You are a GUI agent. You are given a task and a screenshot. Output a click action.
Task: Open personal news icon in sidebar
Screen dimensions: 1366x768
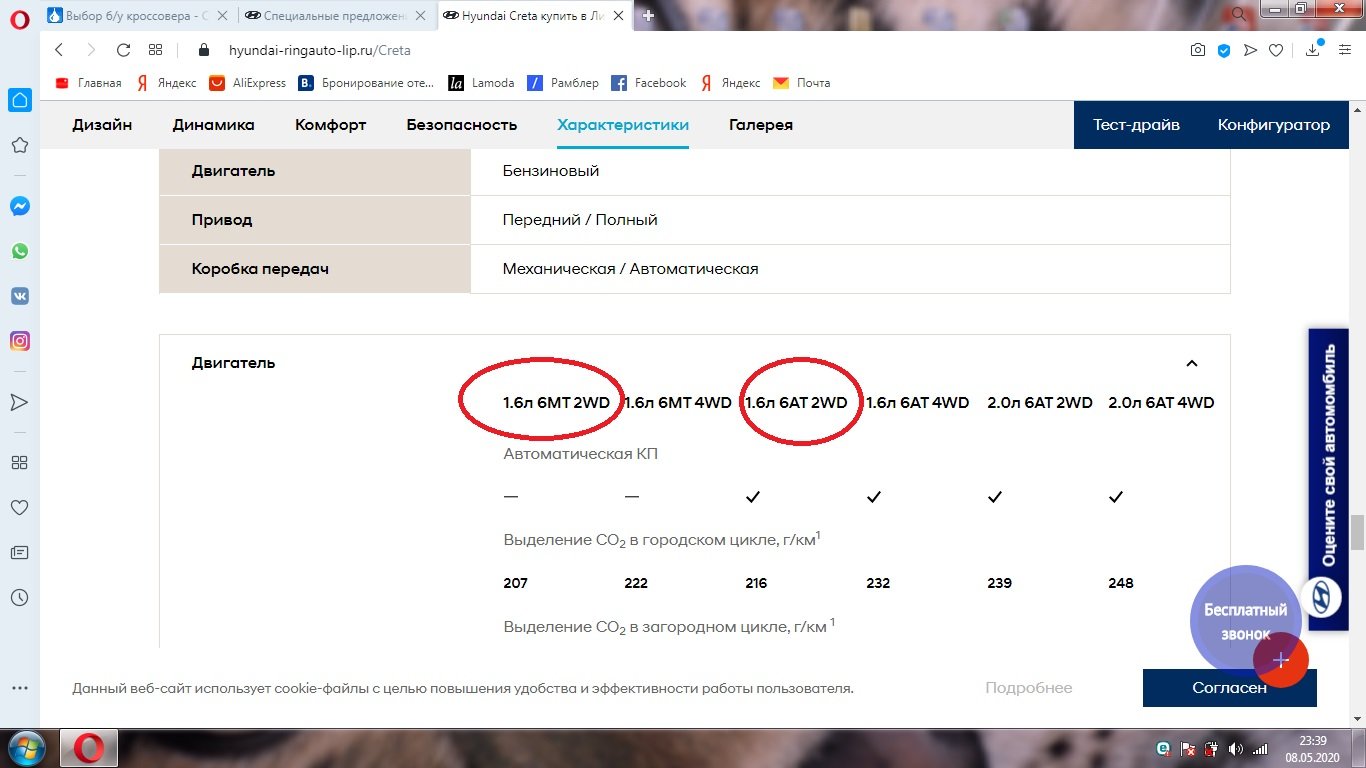19,552
